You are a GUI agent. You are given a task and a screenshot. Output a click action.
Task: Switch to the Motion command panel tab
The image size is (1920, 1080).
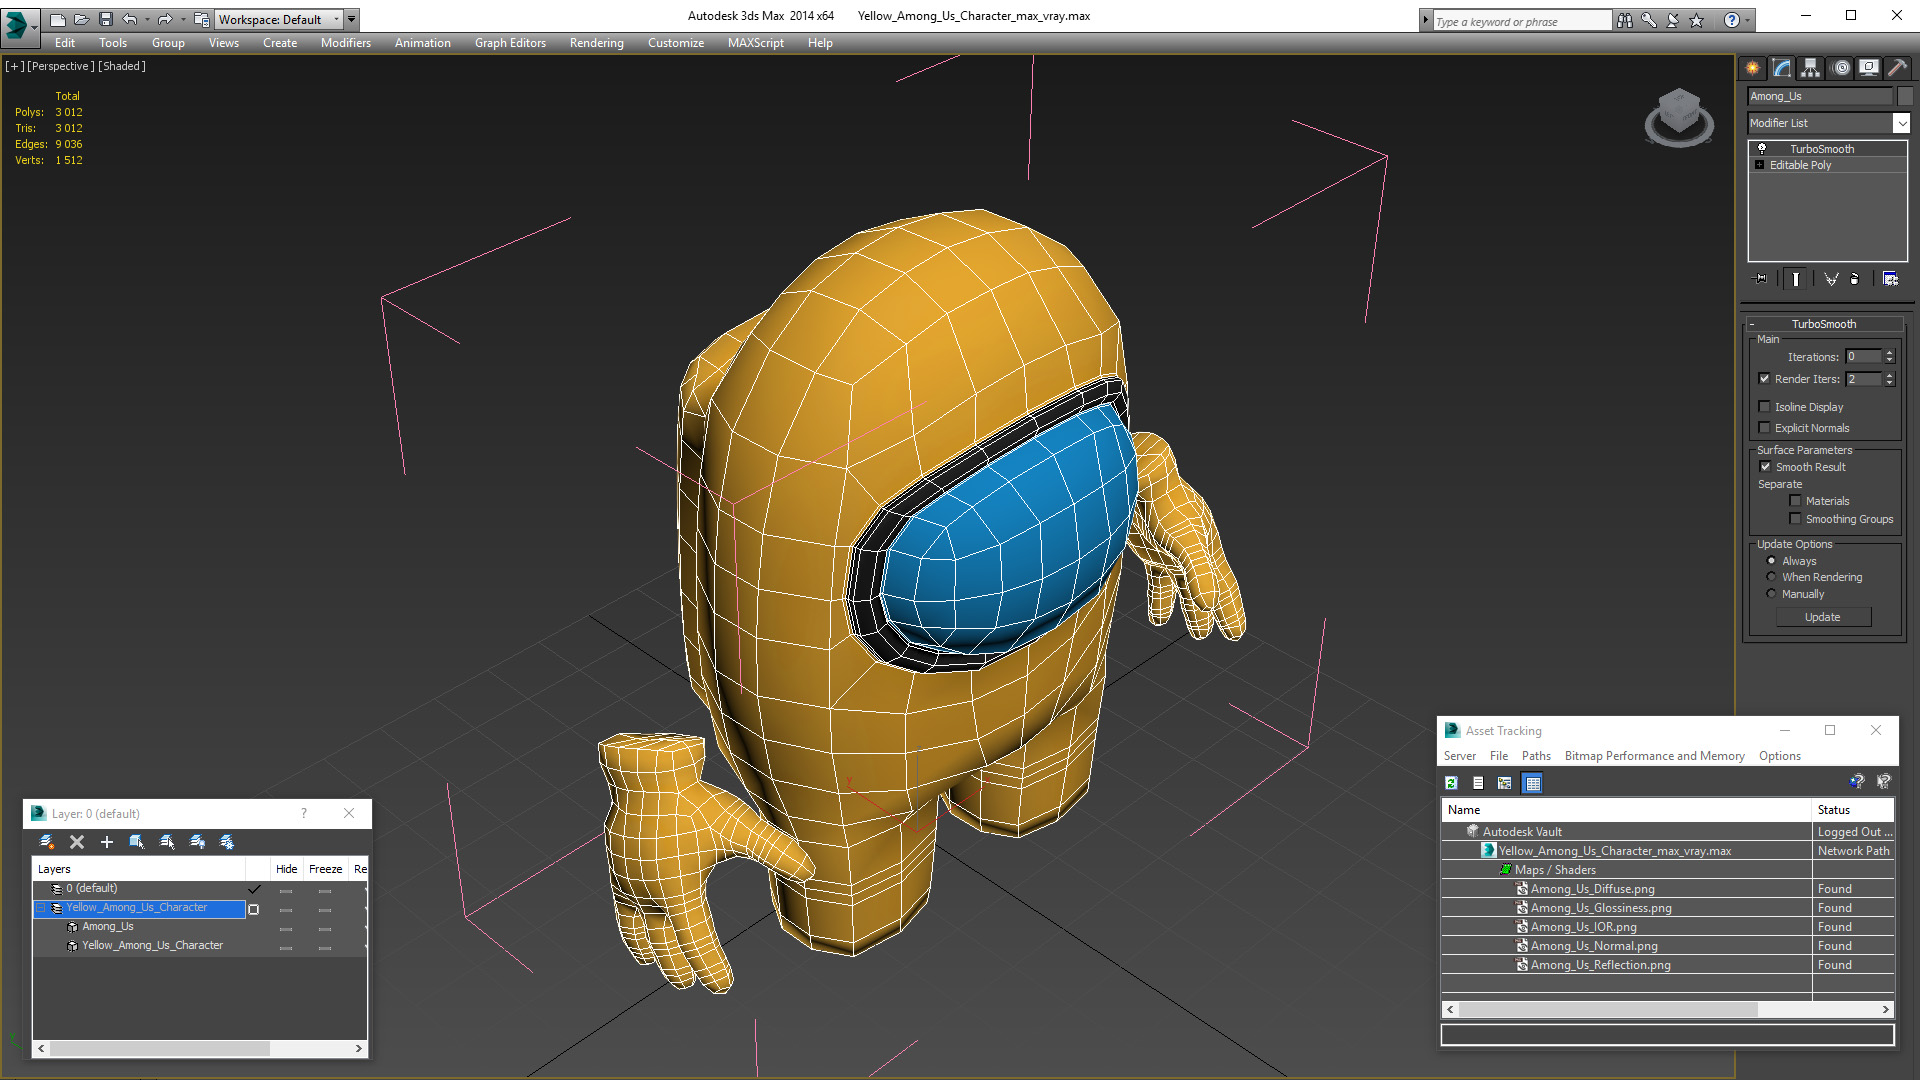(x=1840, y=68)
